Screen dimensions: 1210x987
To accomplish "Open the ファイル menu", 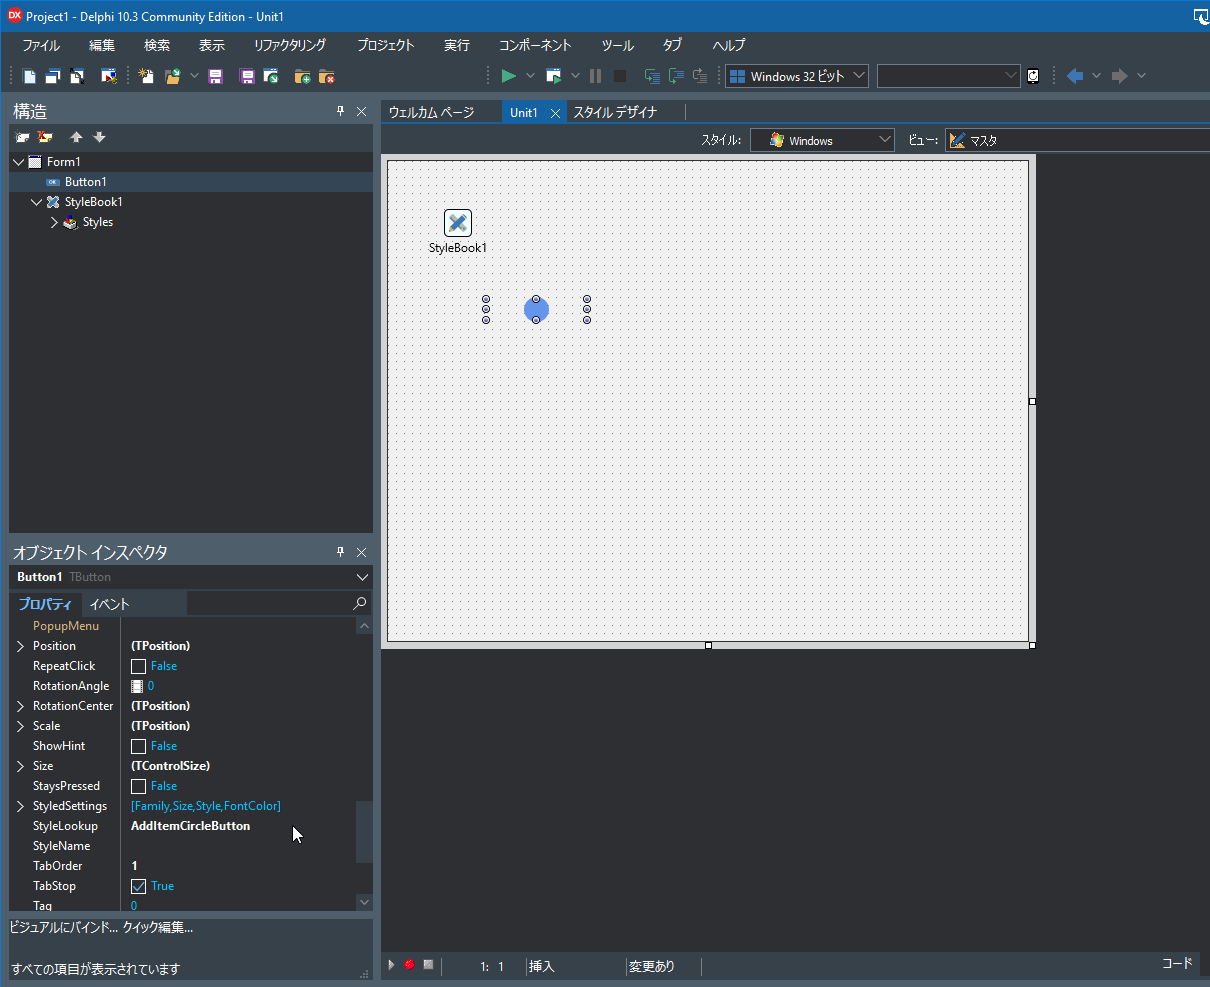I will pyautogui.click(x=41, y=45).
